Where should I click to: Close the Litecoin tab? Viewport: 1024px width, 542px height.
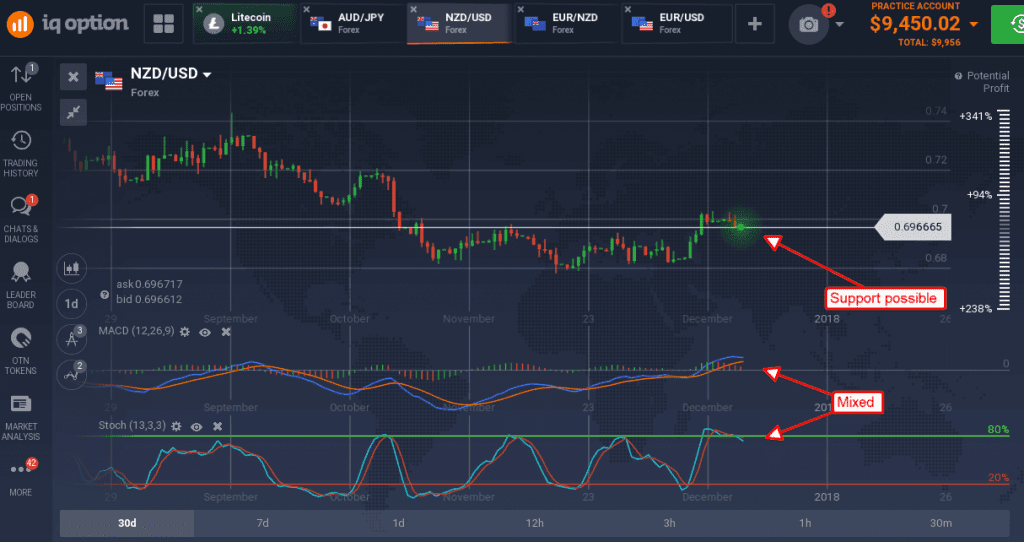200,9
